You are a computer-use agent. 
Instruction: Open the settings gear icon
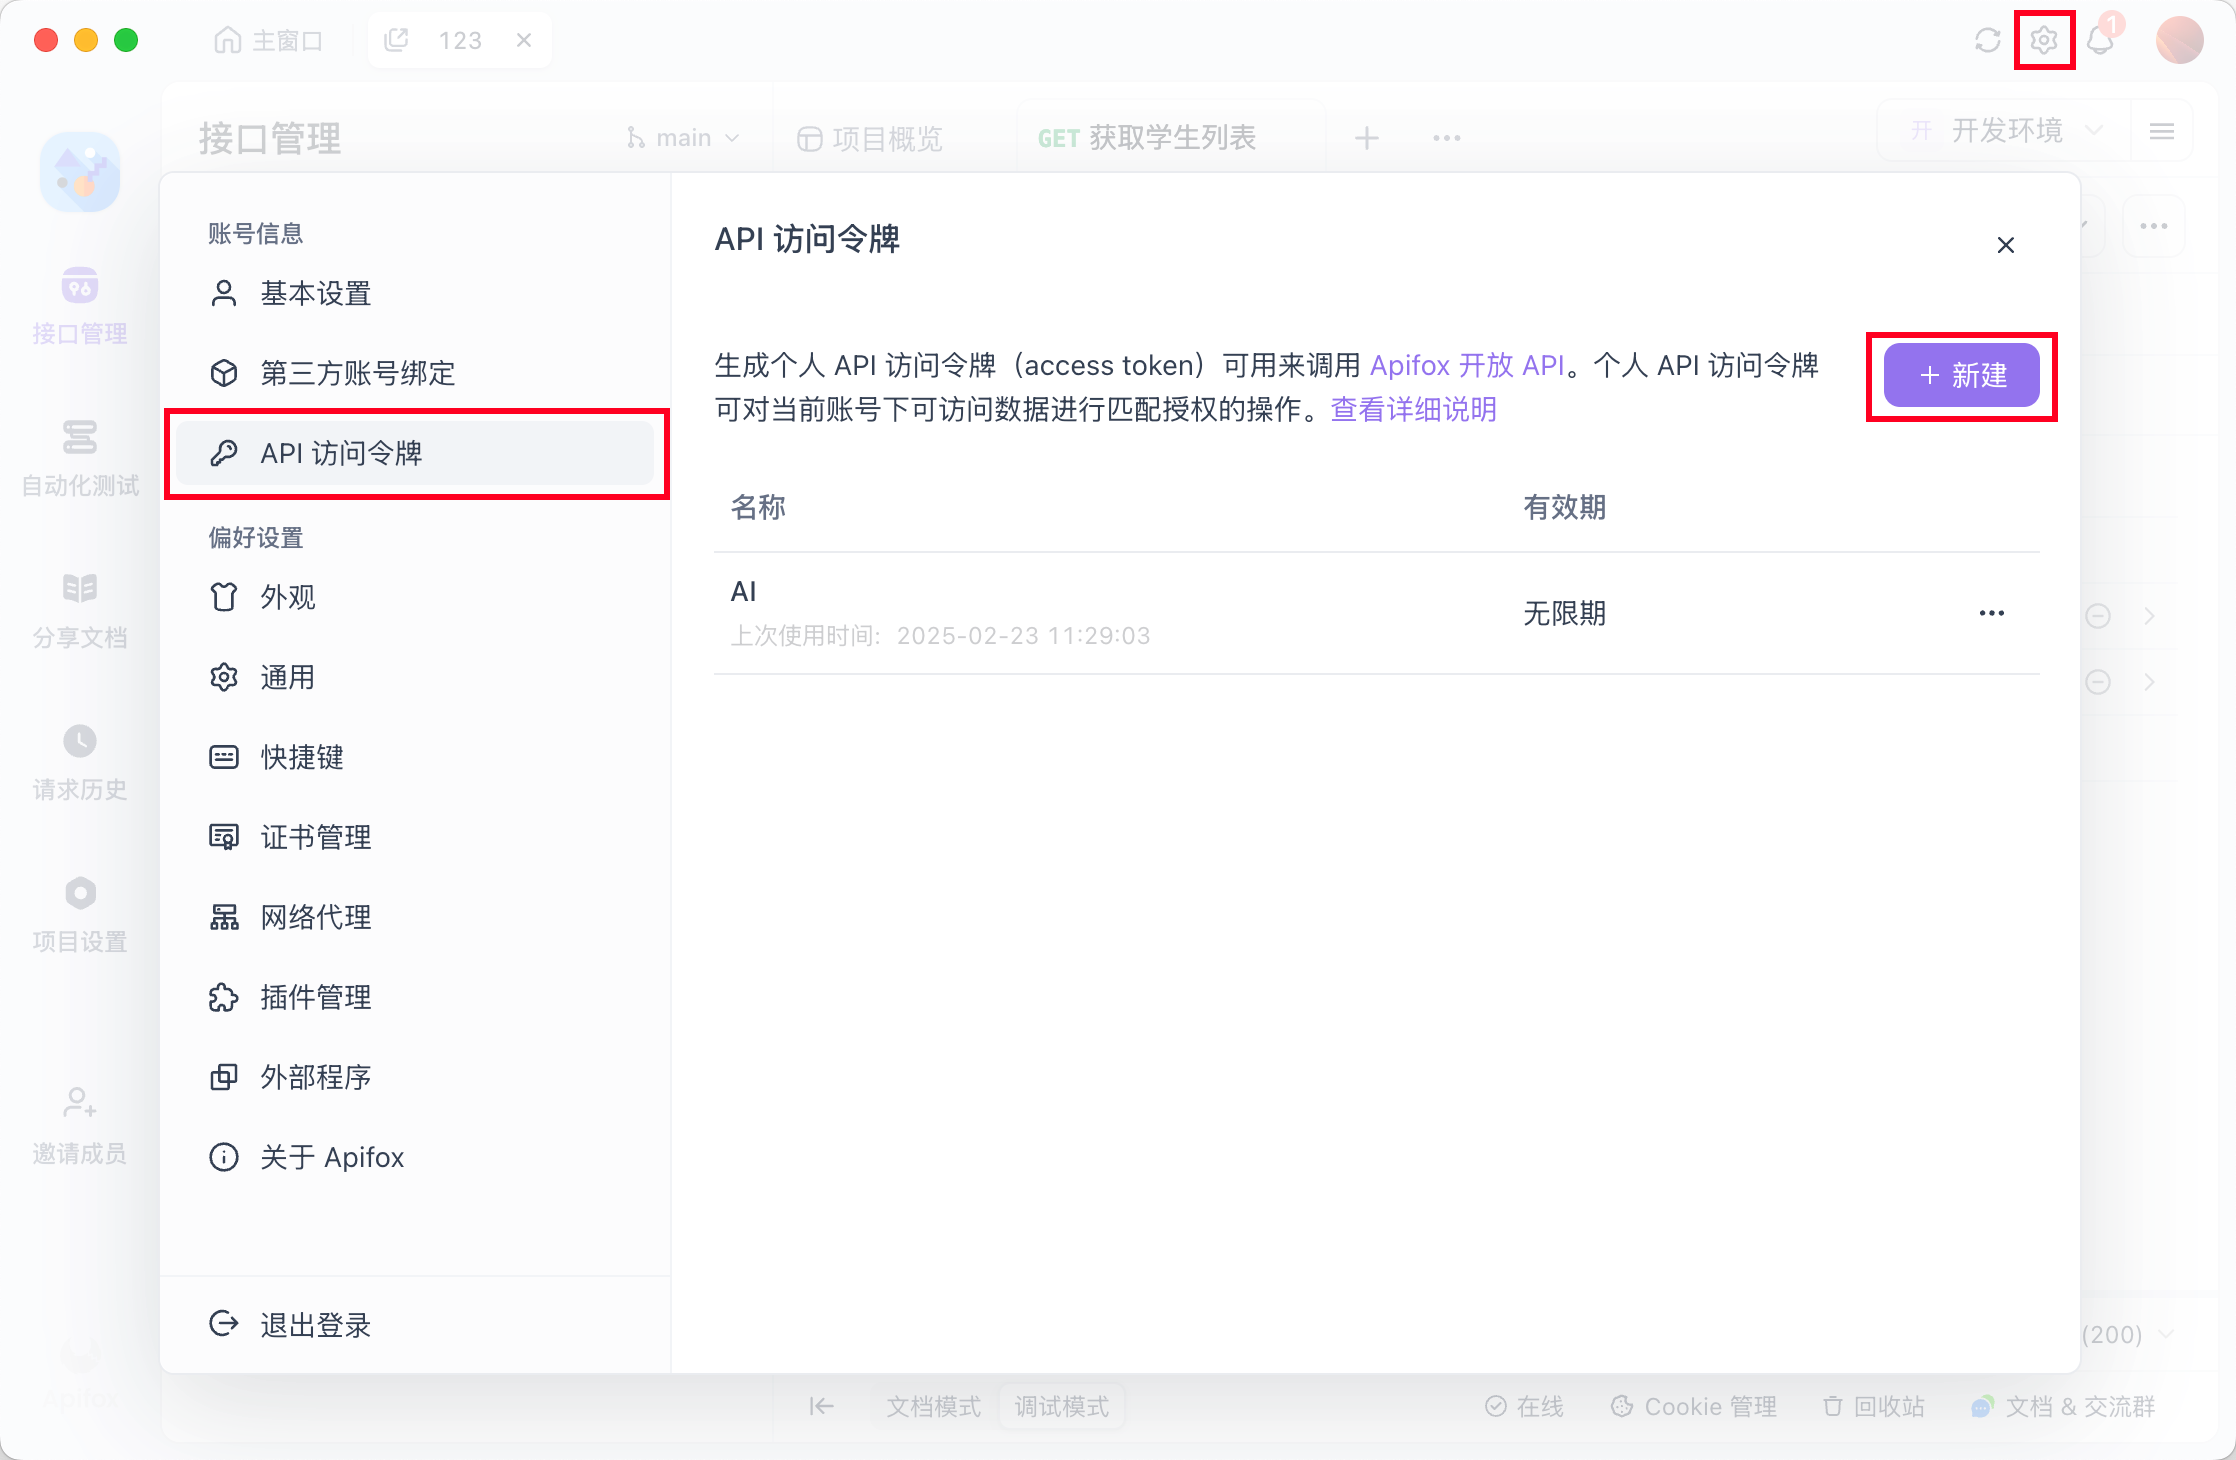pyautogui.click(x=2043, y=40)
